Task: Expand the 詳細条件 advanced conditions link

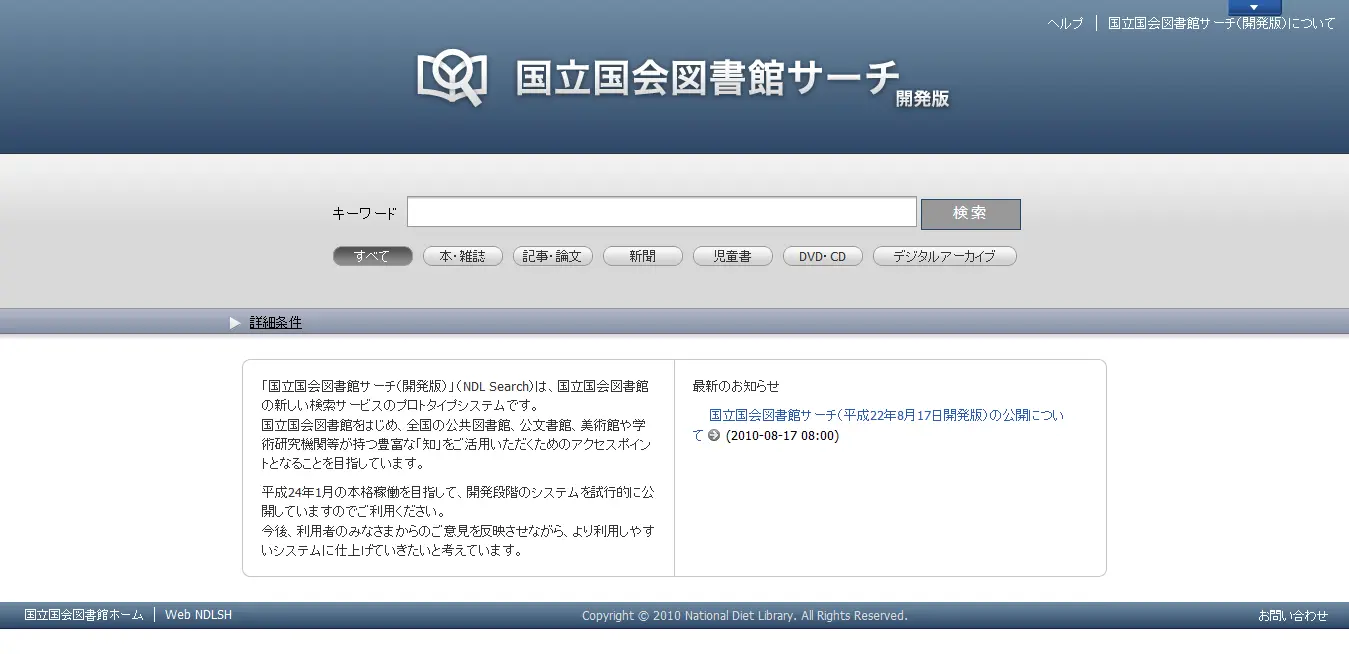Action: pos(275,323)
